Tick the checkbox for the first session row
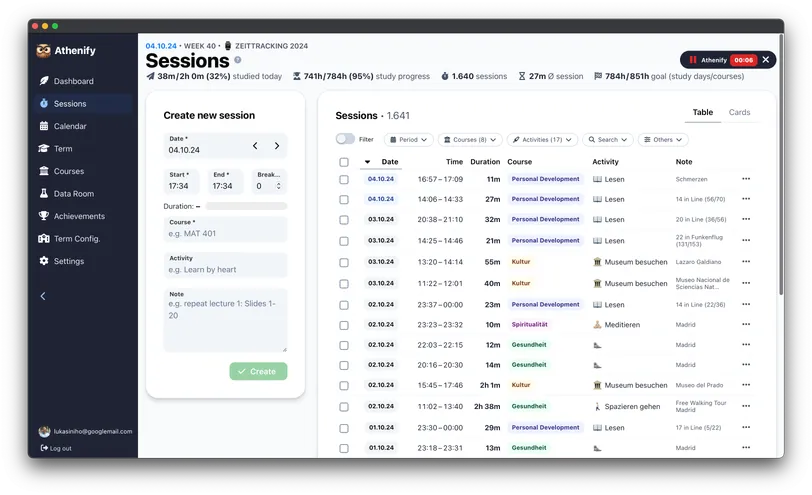 [x=344, y=179]
